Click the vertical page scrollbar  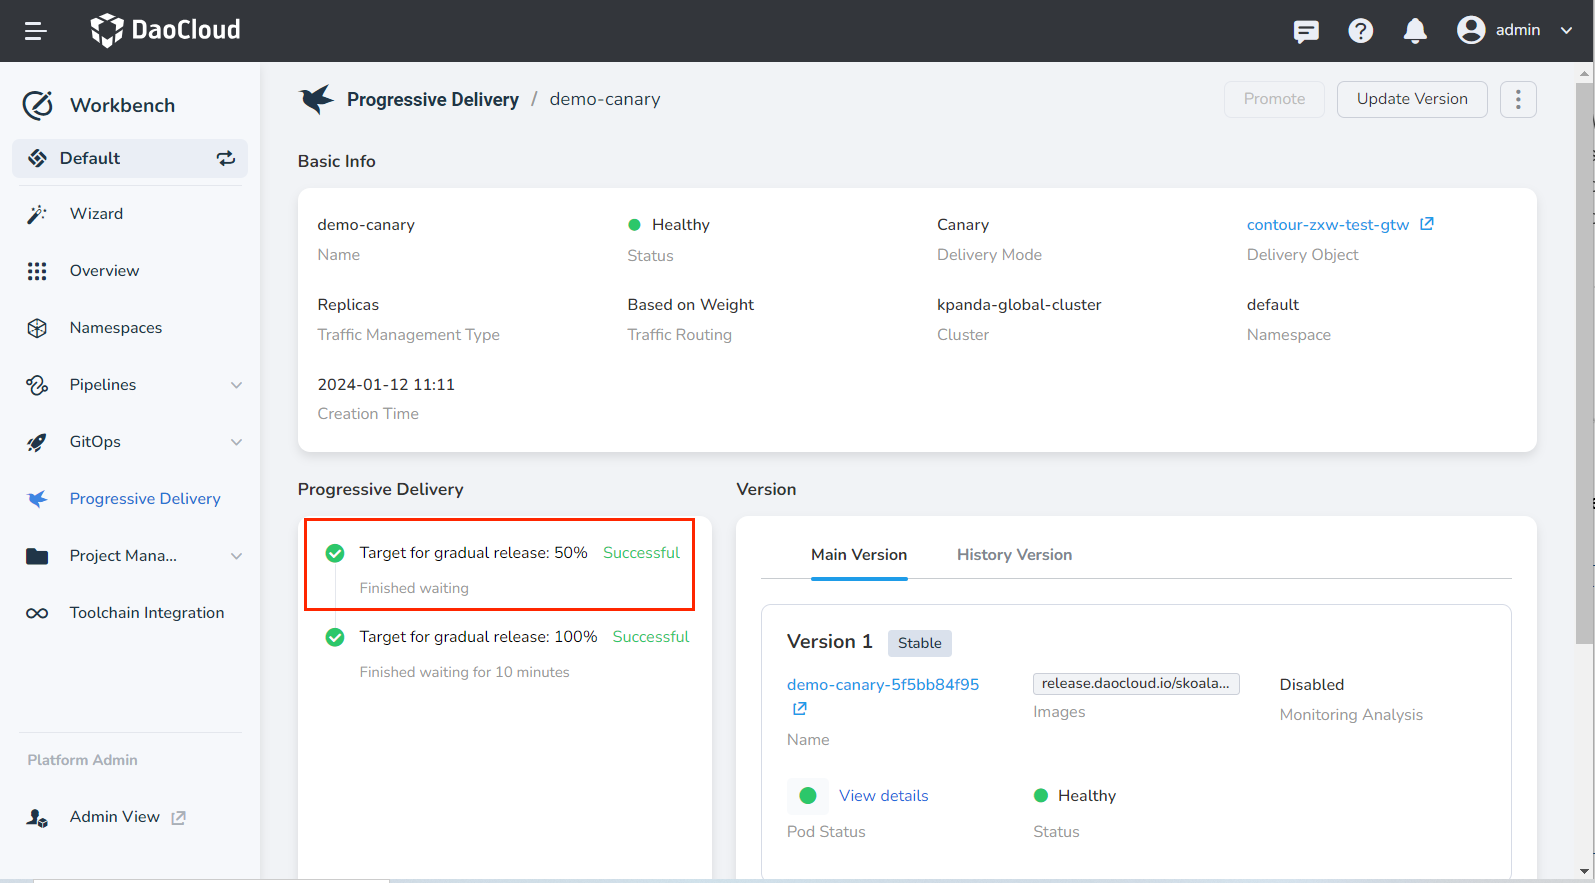tap(1584, 360)
